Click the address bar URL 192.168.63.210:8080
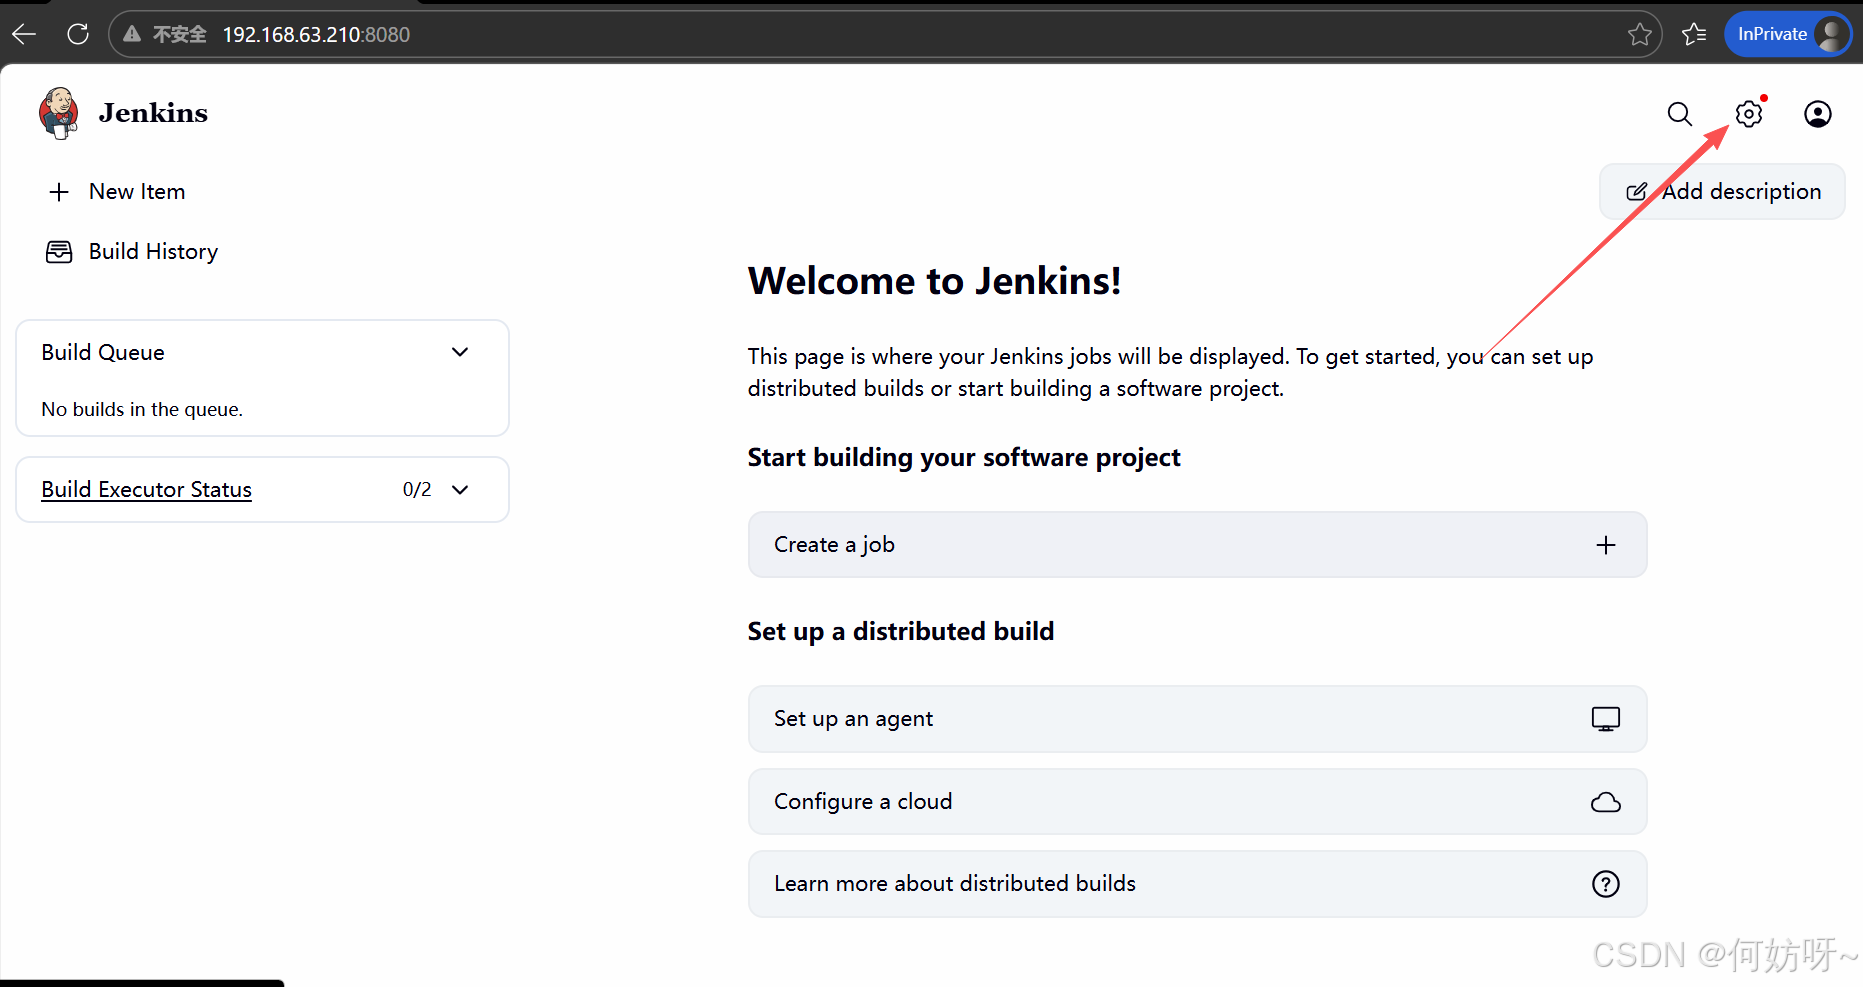 point(316,34)
